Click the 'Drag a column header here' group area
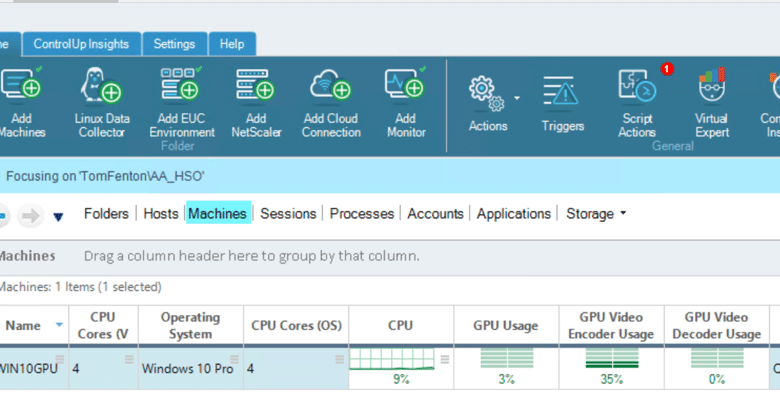The image size is (780, 408). coord(252,256)
